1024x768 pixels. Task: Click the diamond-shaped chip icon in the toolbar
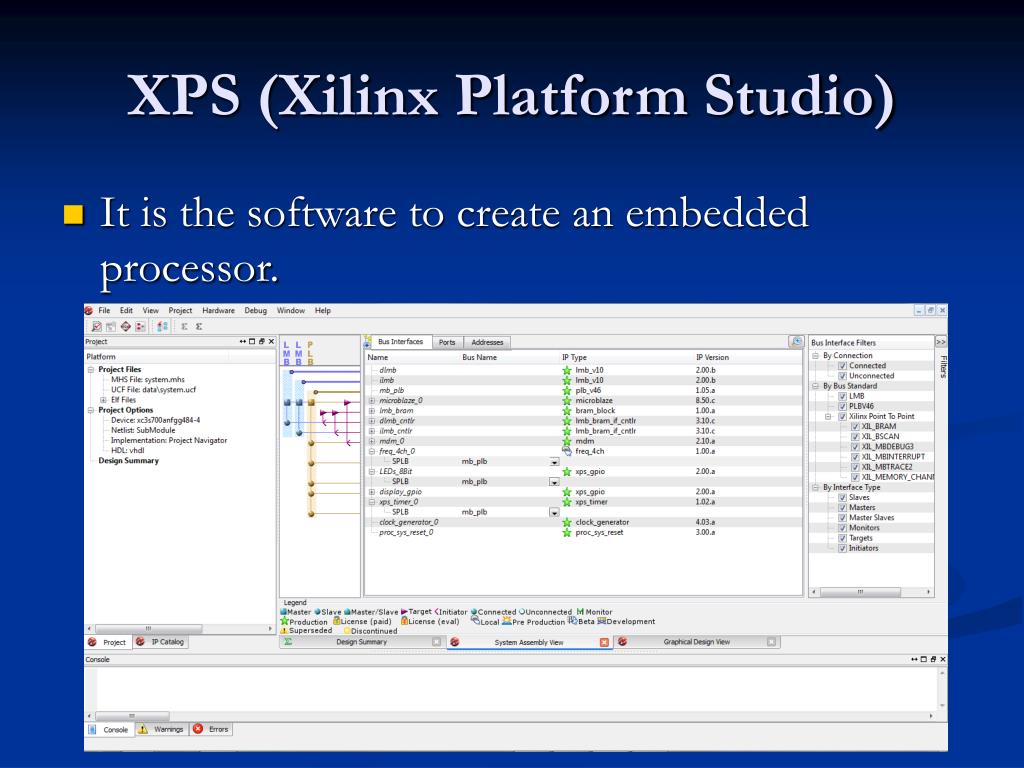click(x=125, y=327)
